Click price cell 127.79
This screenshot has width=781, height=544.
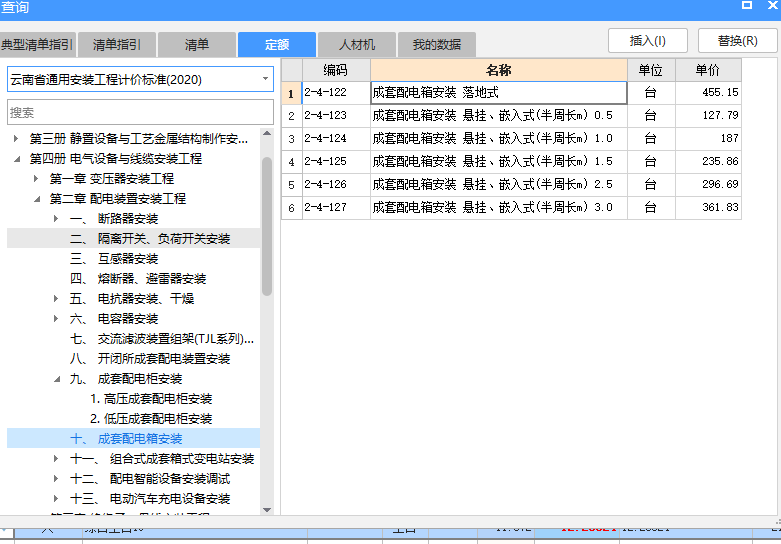[x=708, y=116]
